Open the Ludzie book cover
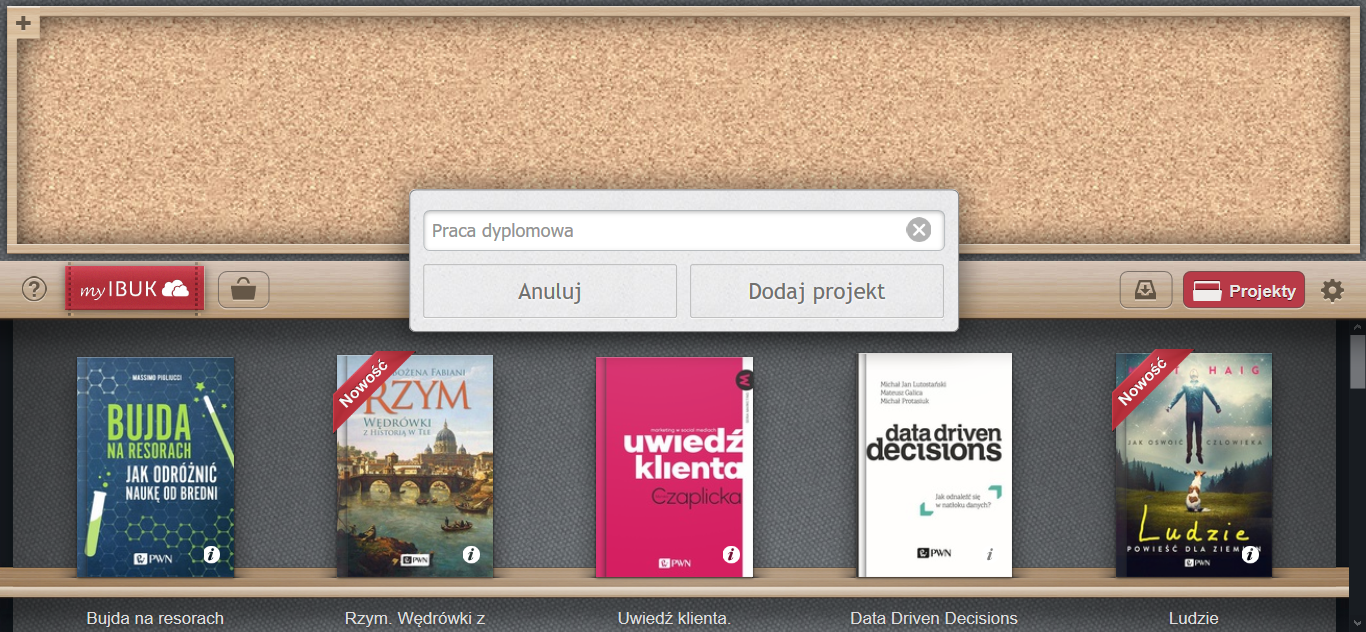The image size is (1366, 632). 1194,465
